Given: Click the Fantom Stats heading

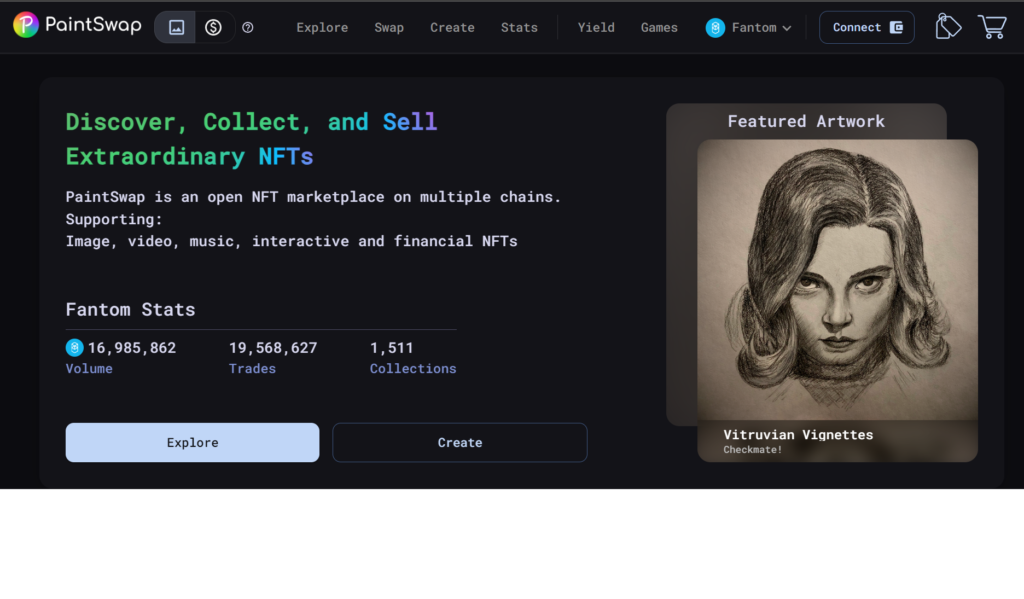Looking at the screenshot, I should [x=131, y=309].
